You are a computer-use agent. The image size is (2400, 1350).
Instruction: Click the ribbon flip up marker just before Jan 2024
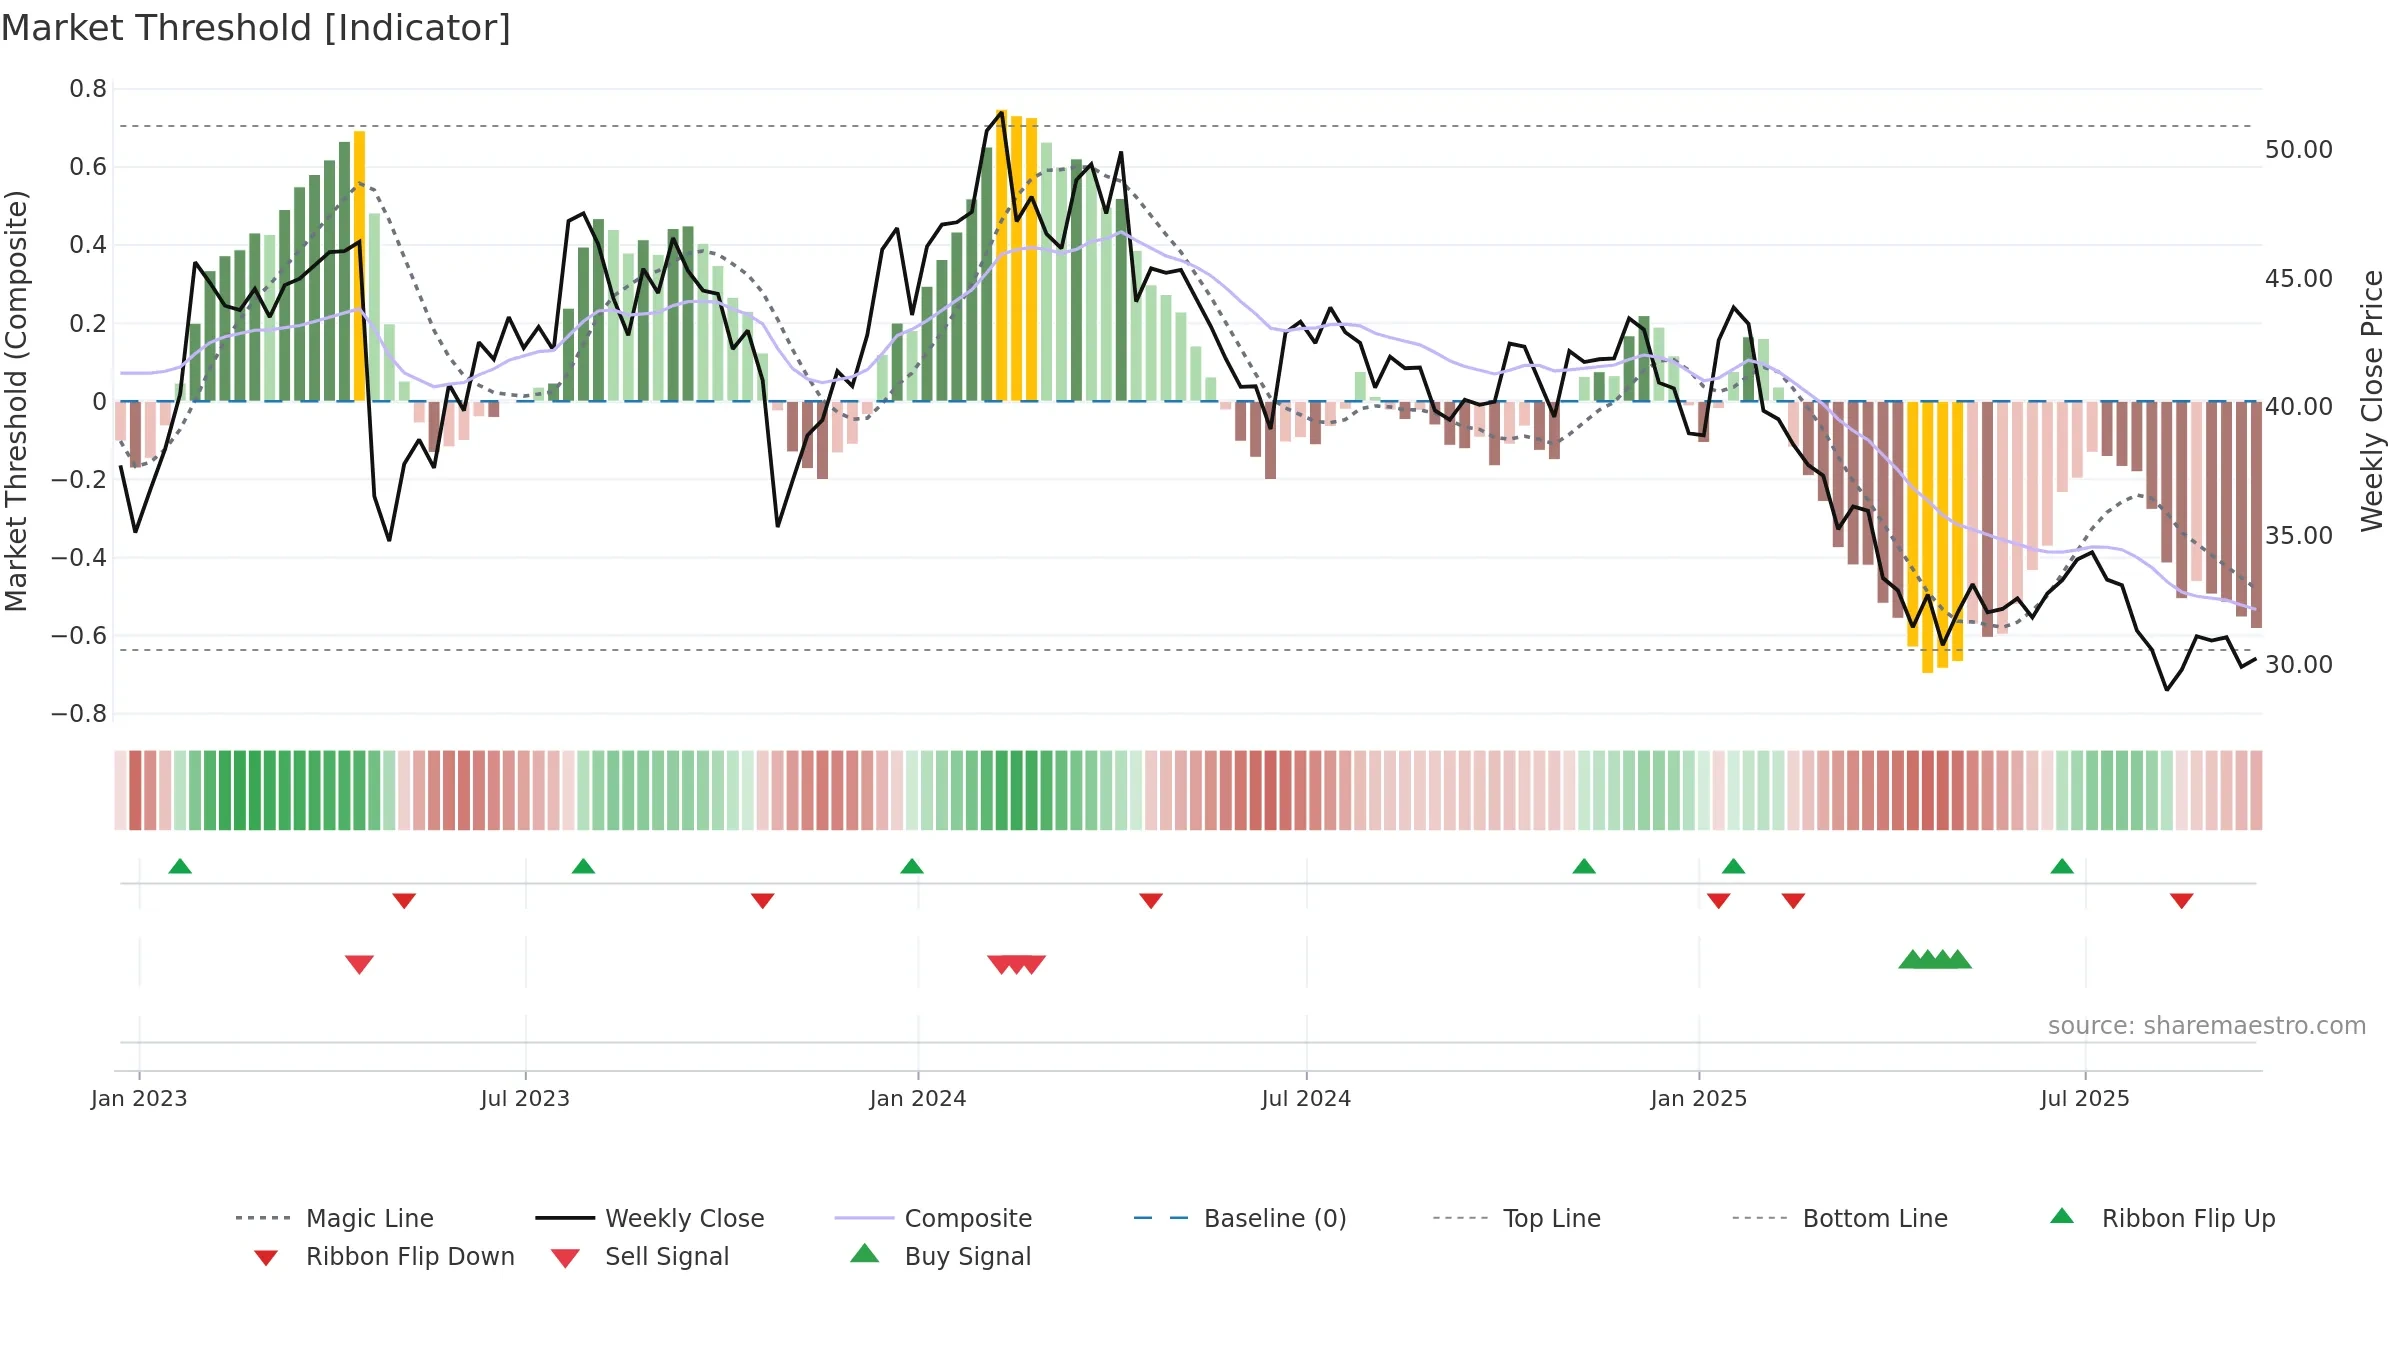tap(912, 866)
